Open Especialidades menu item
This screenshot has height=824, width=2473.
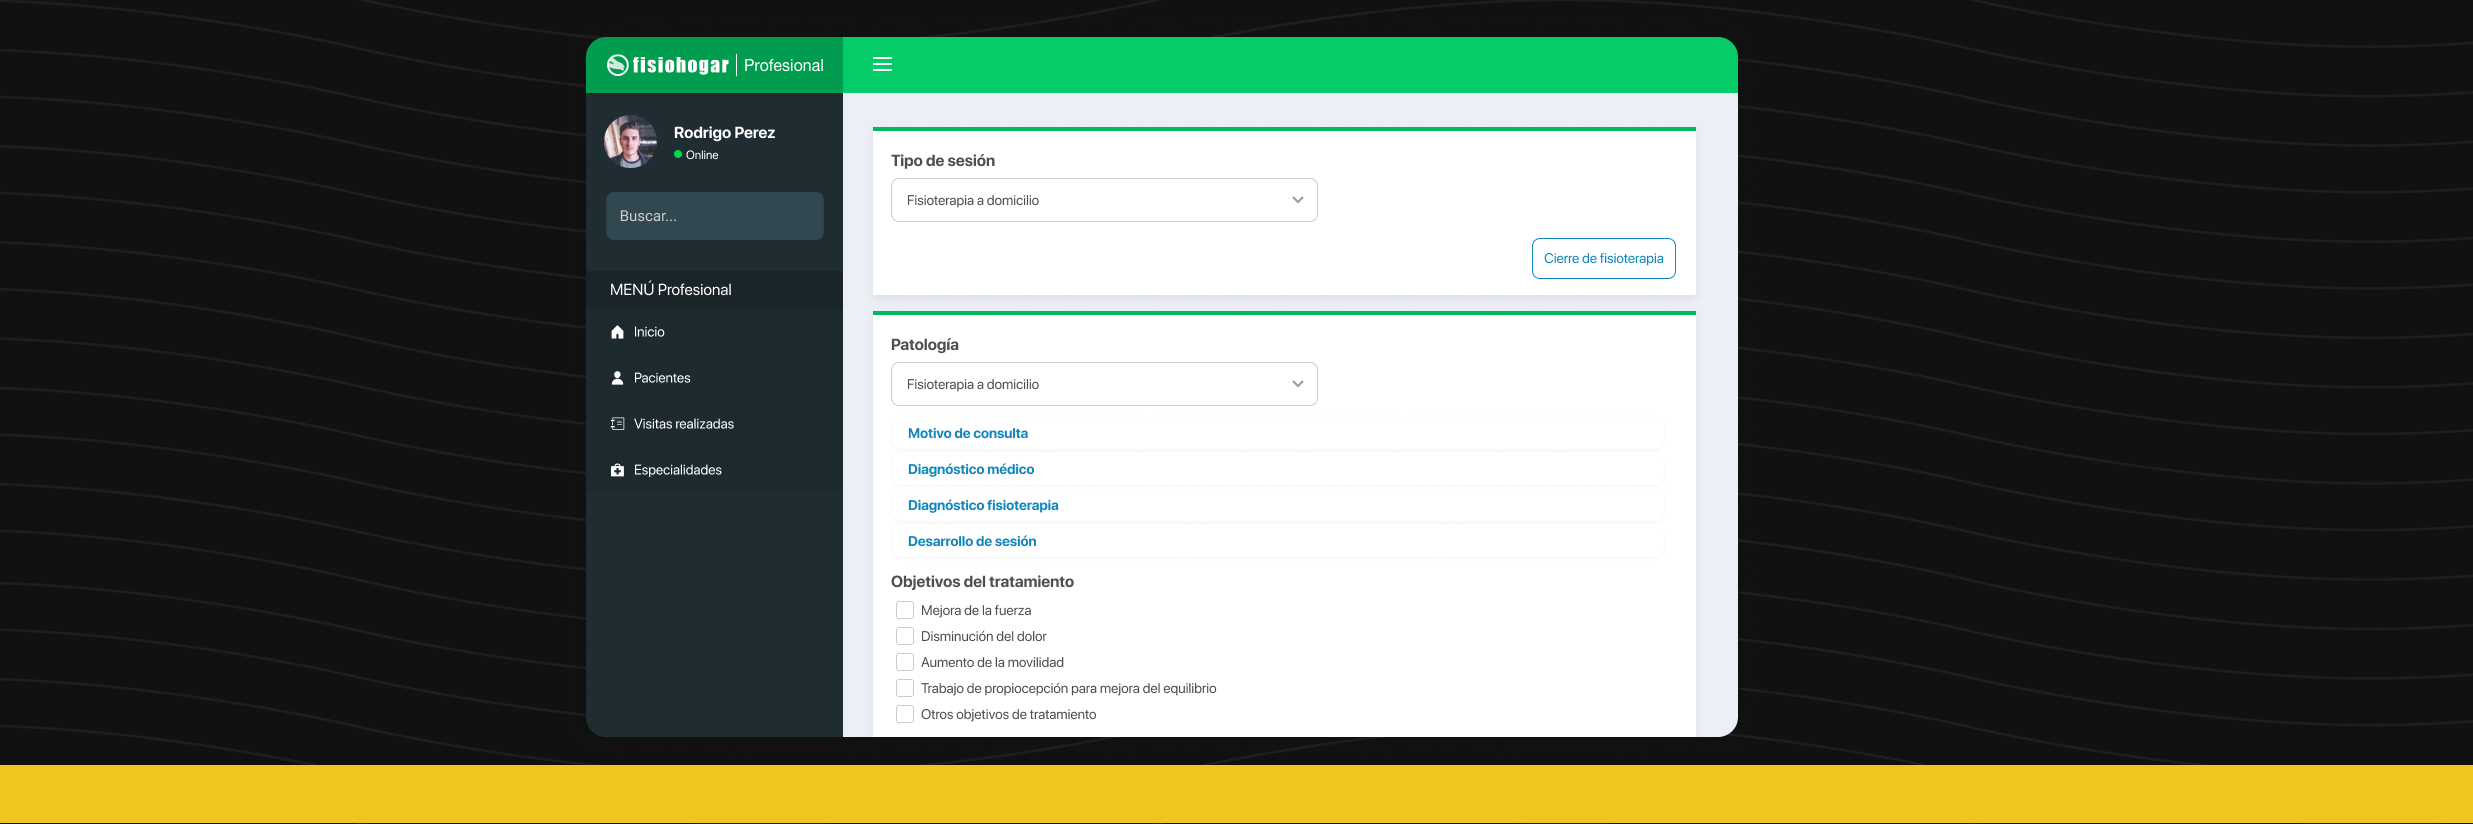click(714, 470)
